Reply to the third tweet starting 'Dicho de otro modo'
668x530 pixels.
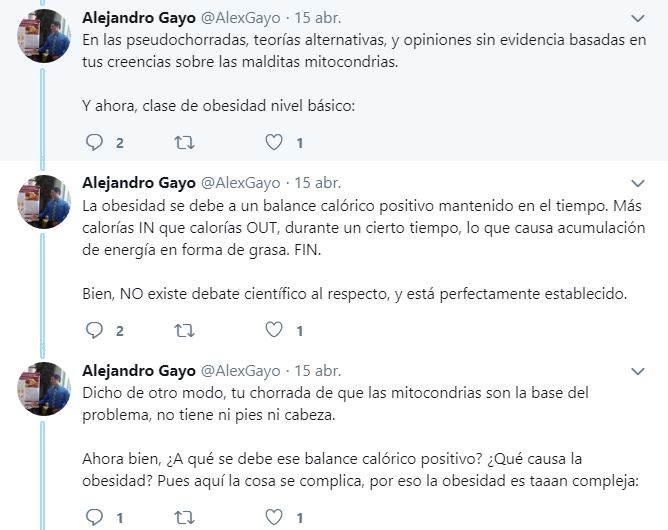tap(95, 517)
